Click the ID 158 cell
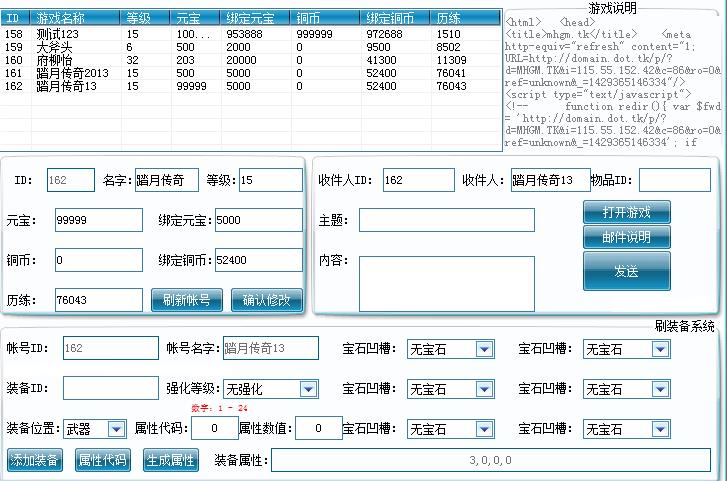This screenshot has height=481, width=727. pyautogui.click(x=13, y=34)
